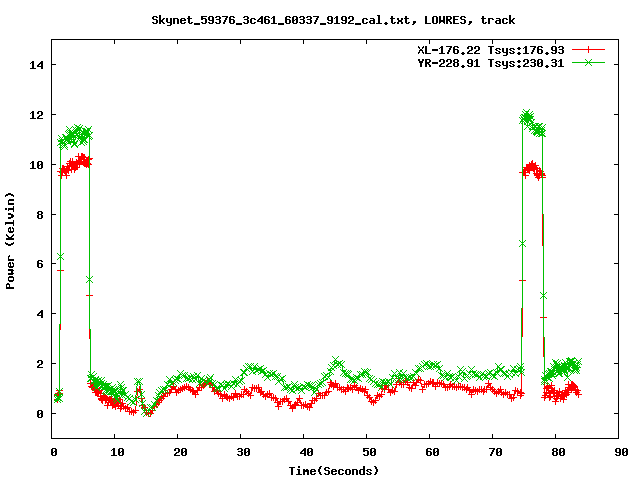Click x-axis tick label 40

[x=306, y=452]
